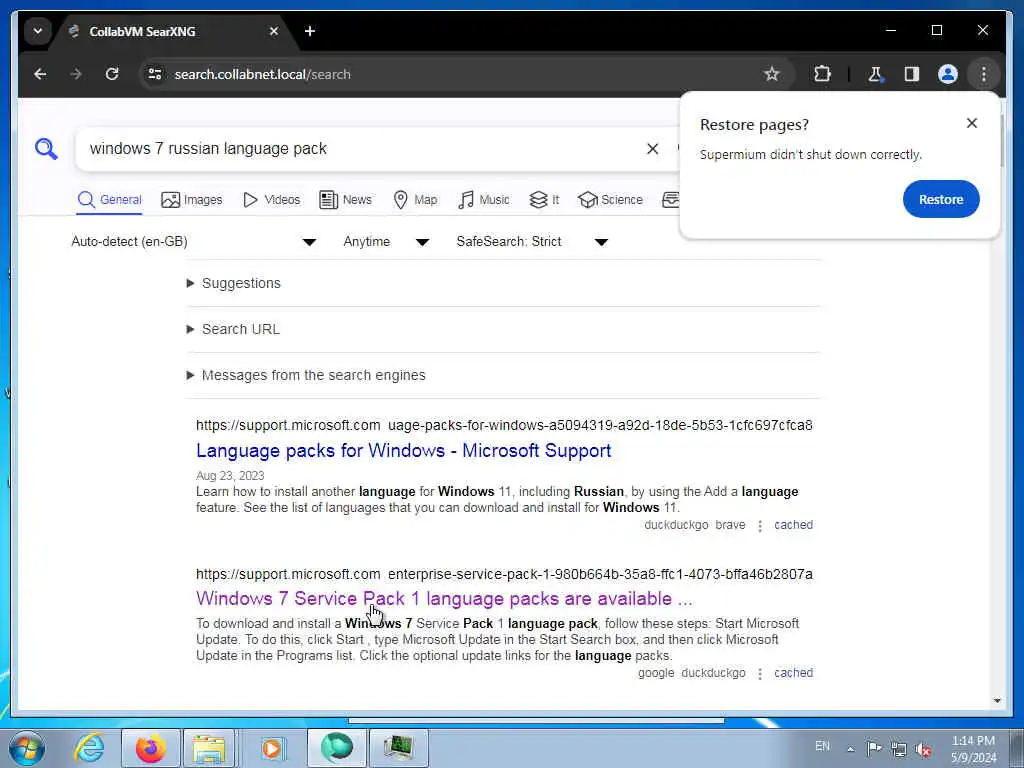Open the Extensions puzzle icon
Viewport: 1024px width, 768px height.
pos(822,74)
